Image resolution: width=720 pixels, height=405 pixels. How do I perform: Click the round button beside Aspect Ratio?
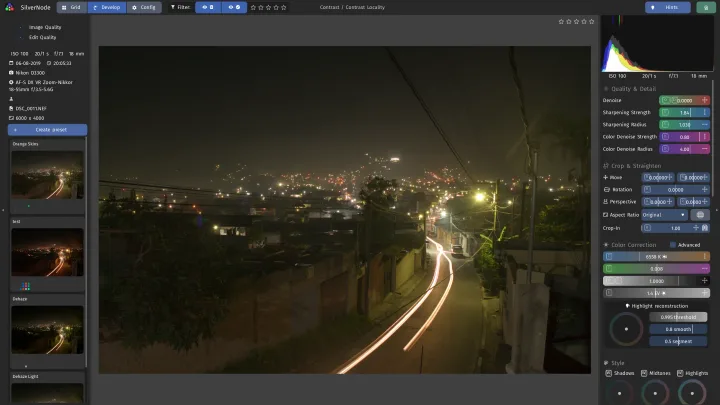click(x=700, y=215)
